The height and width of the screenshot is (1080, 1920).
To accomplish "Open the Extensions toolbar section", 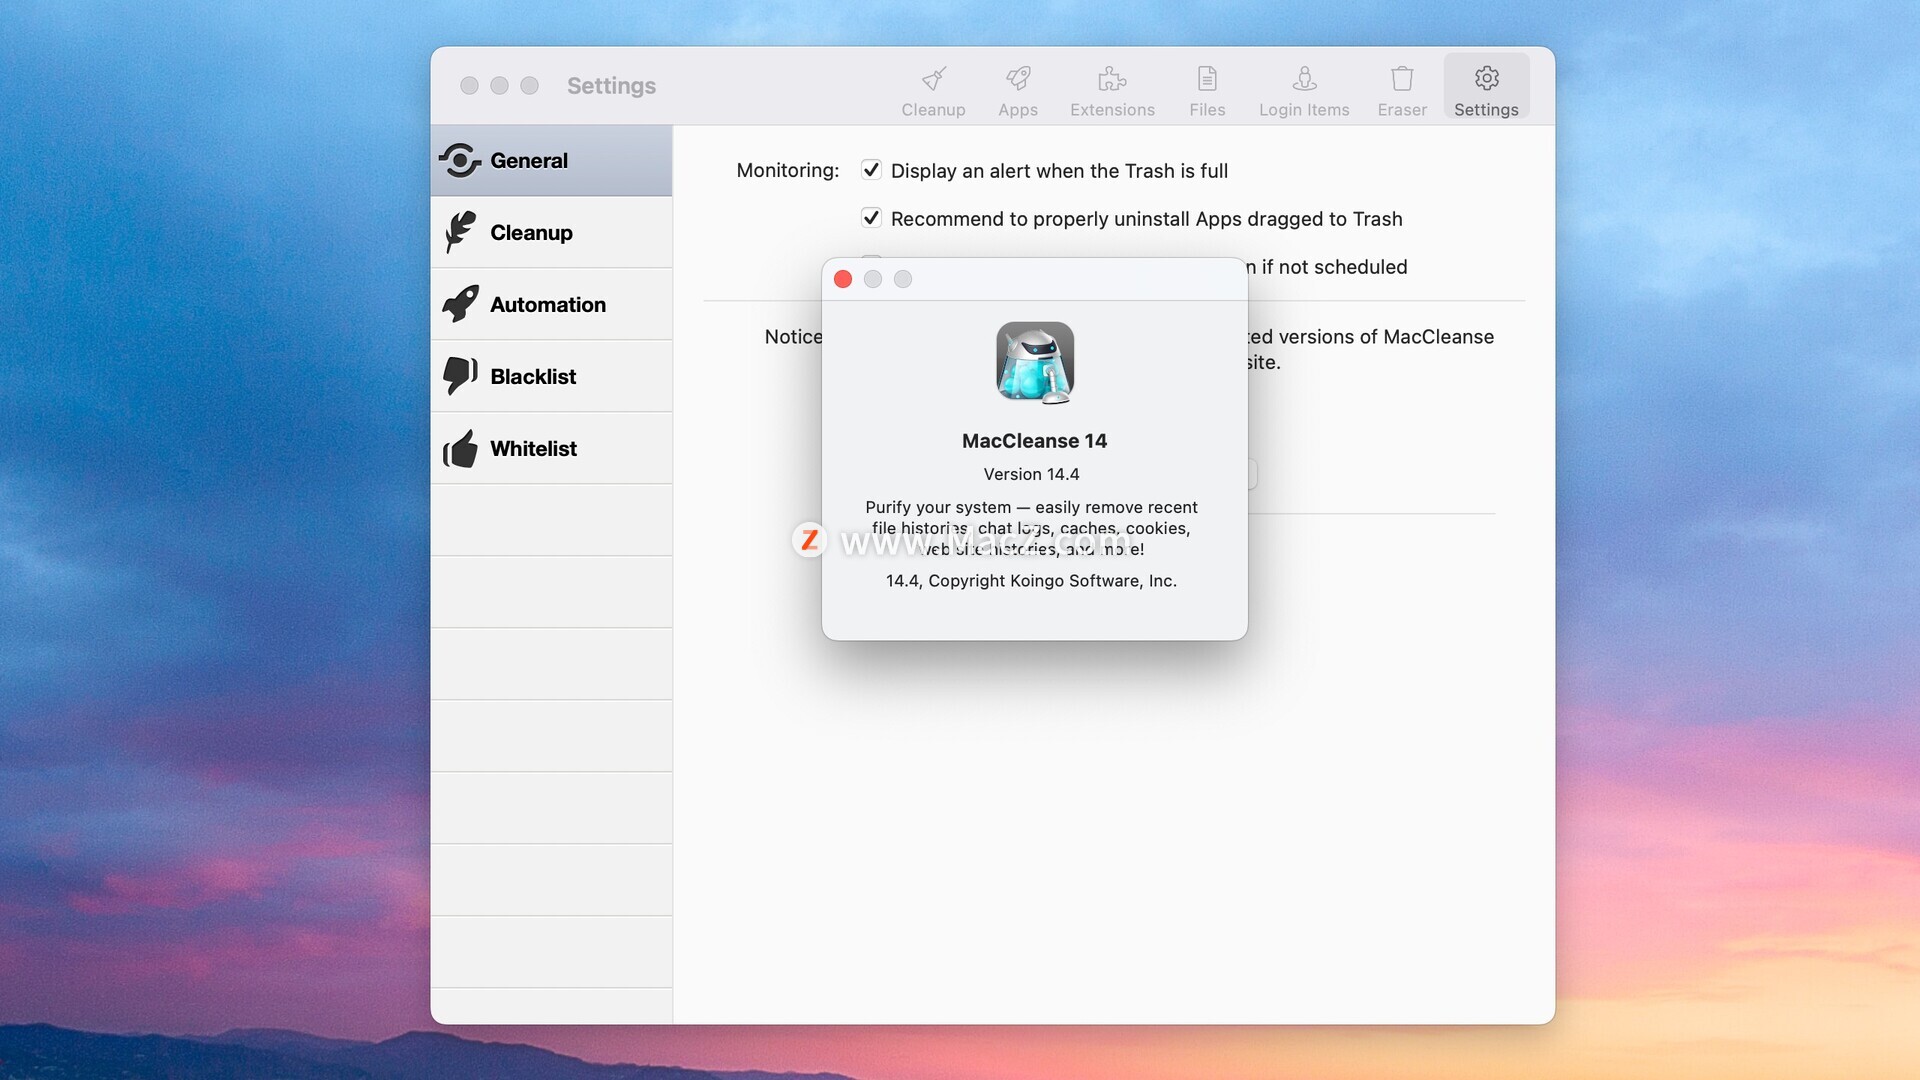I will point(1112,90).
